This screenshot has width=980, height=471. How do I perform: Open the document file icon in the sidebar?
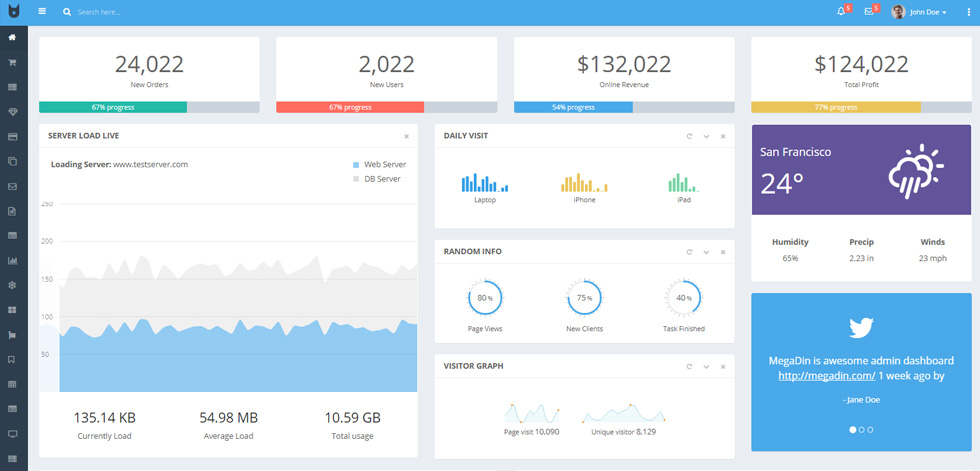click(12, 211)
